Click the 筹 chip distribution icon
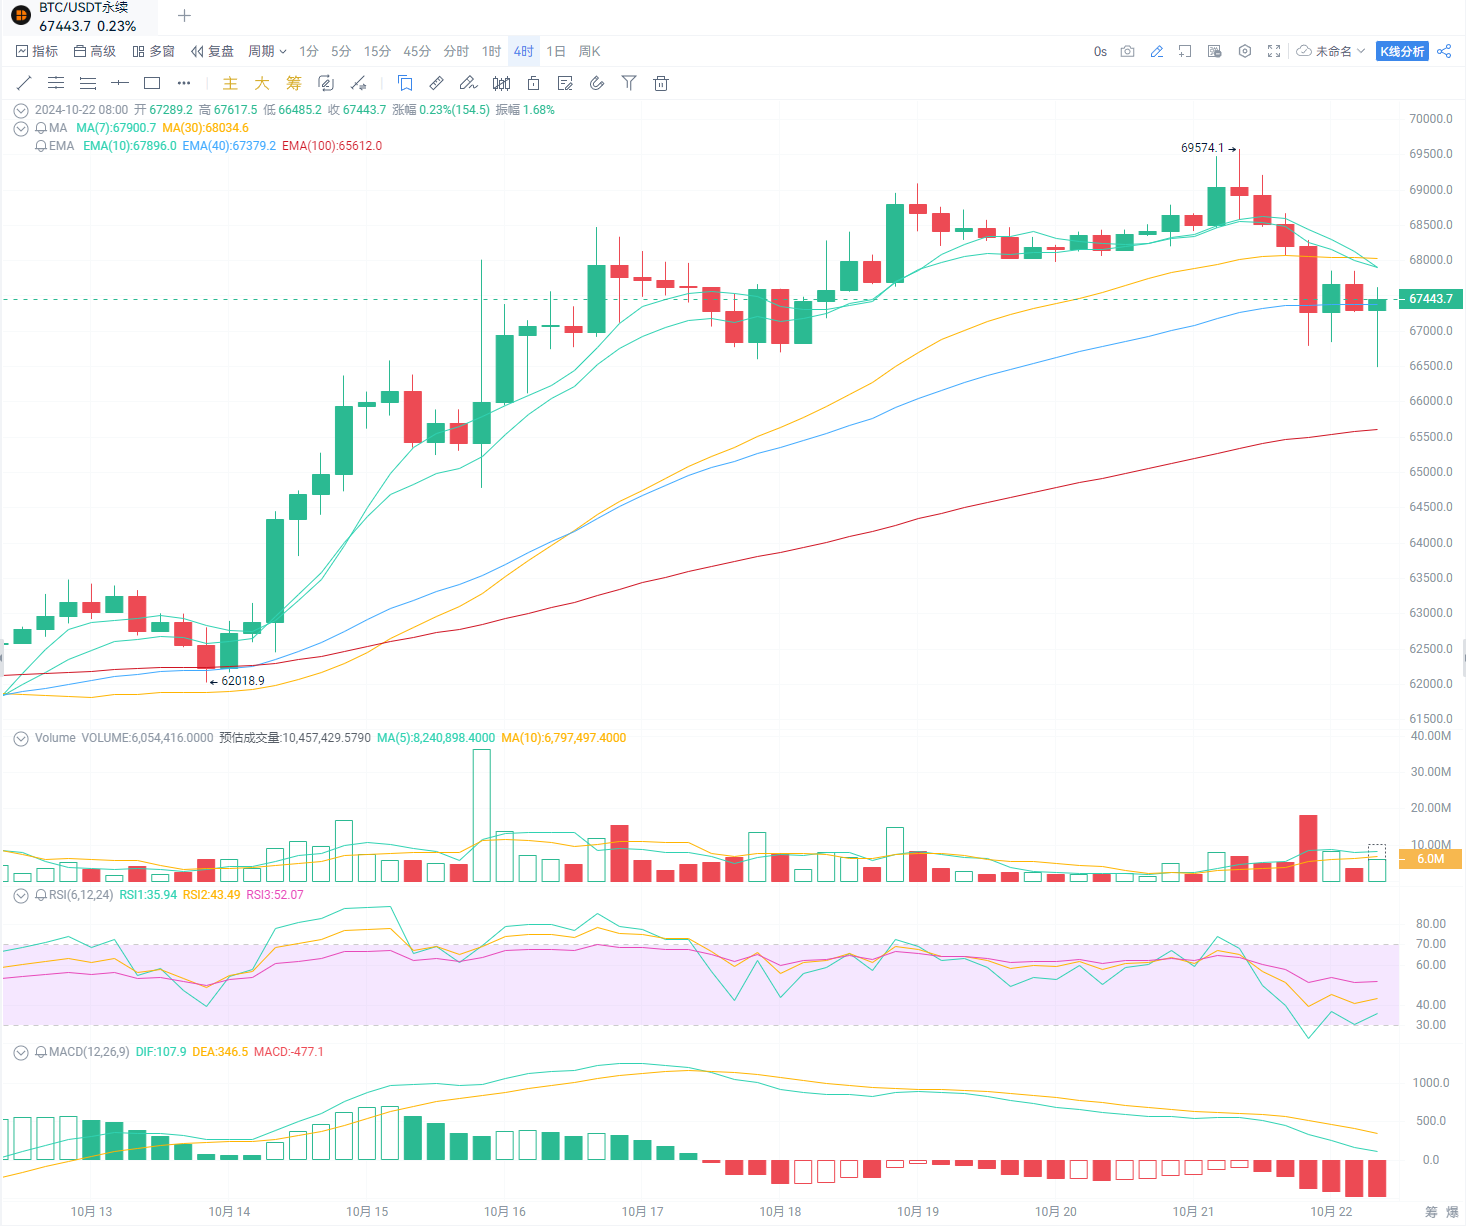The image size is (1466, 1226). pos(294,83)
